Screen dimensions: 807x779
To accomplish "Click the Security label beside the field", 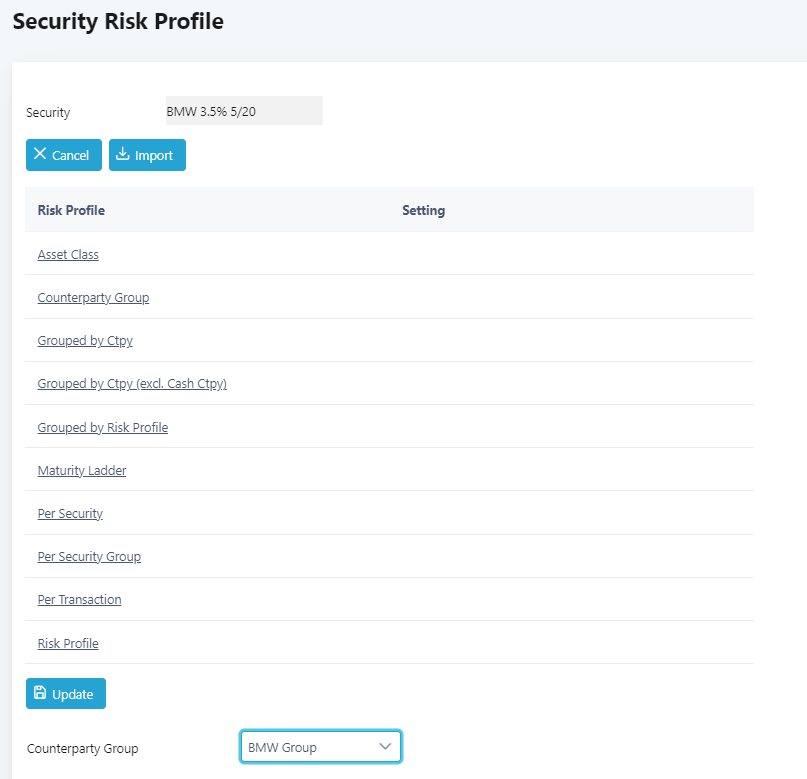I will click(x=48, y=113).
